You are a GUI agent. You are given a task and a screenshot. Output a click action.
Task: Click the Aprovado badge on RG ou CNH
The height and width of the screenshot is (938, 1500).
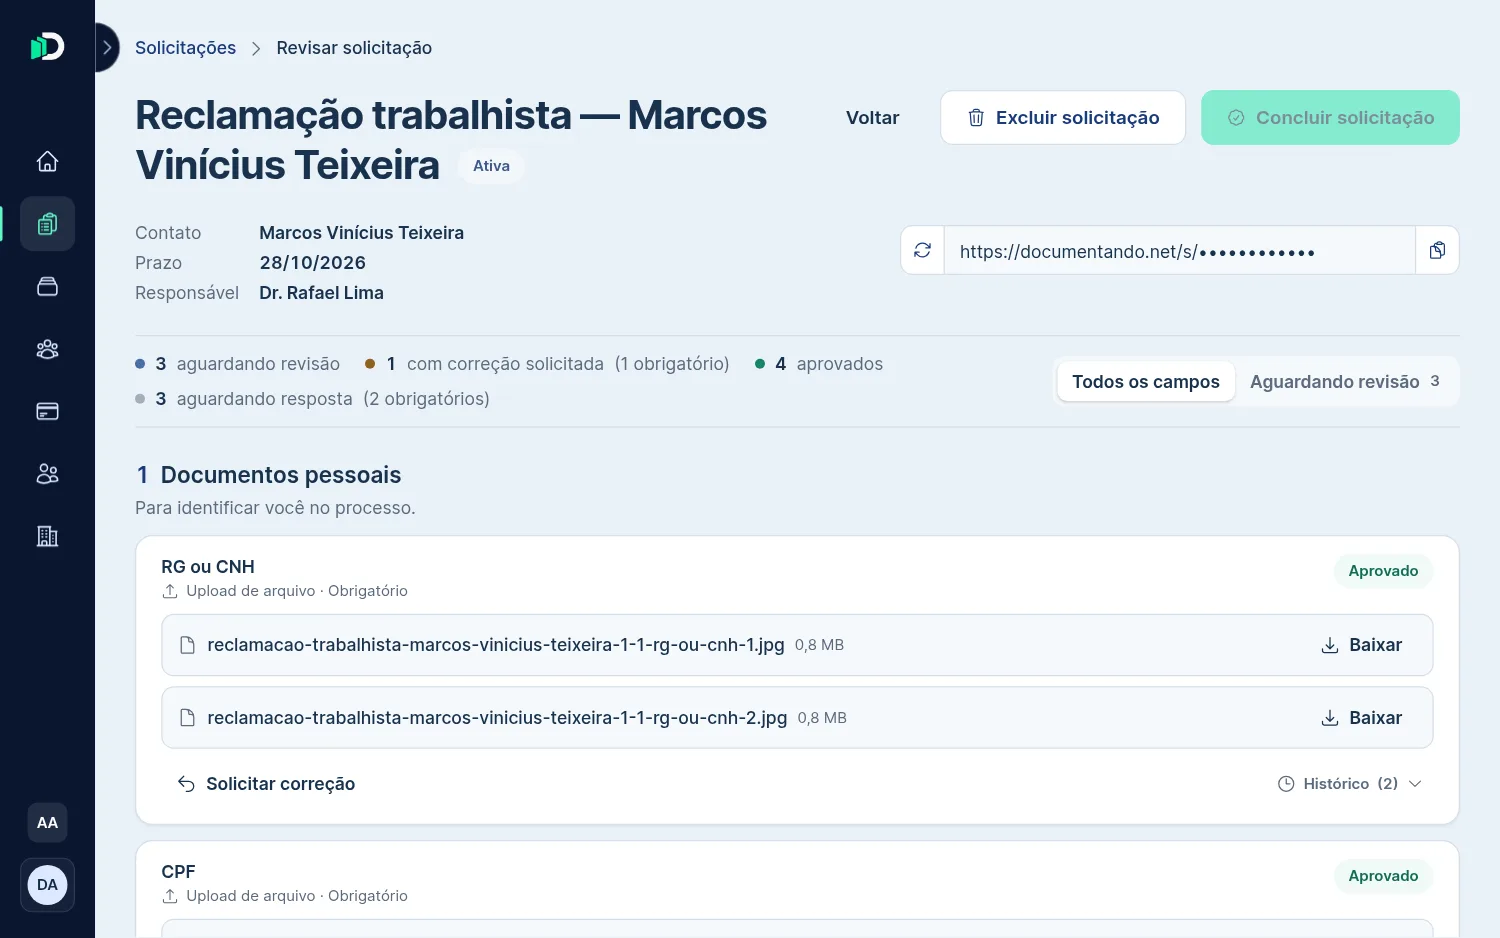1383,571
